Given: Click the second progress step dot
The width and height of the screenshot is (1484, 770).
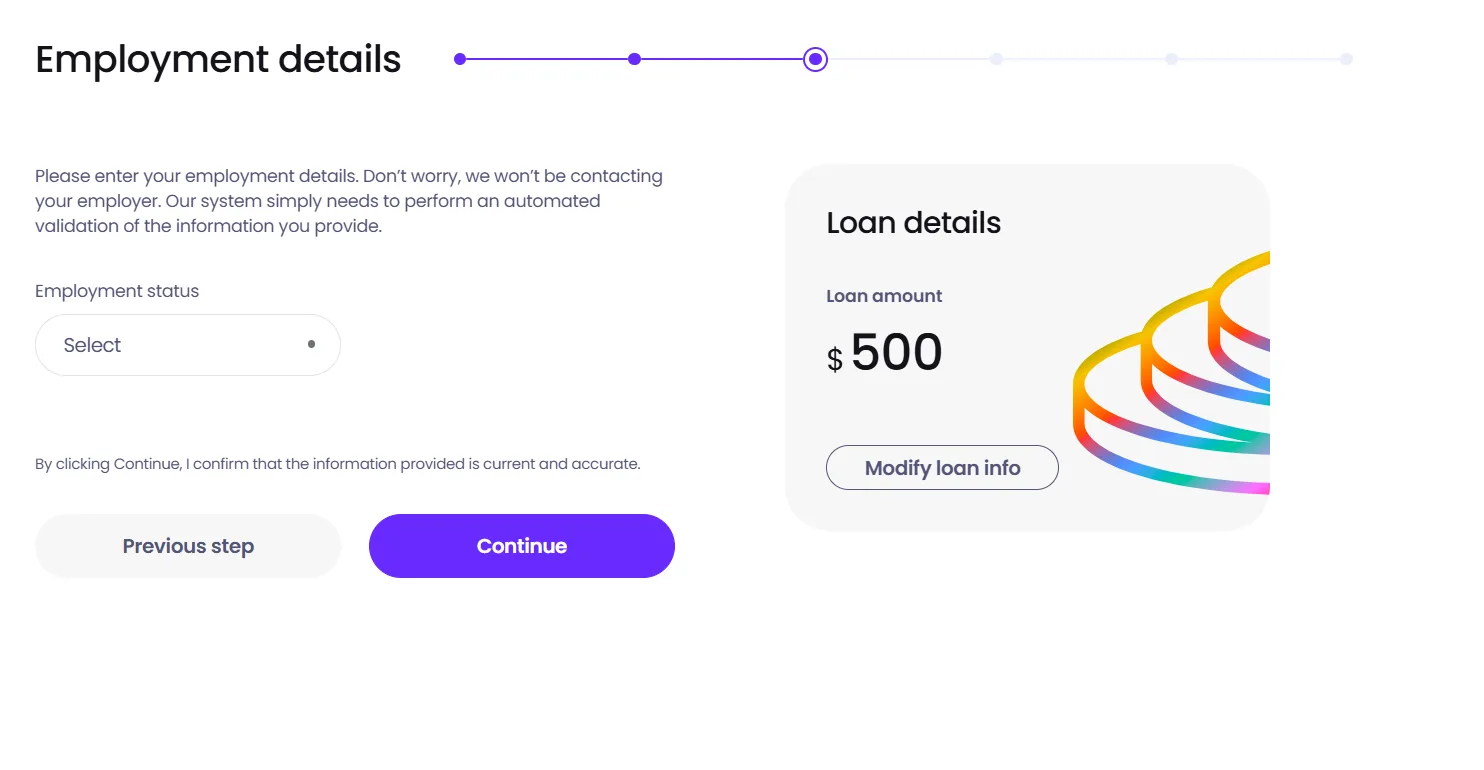Looking at the screenshot, I should tap(634, 59).
